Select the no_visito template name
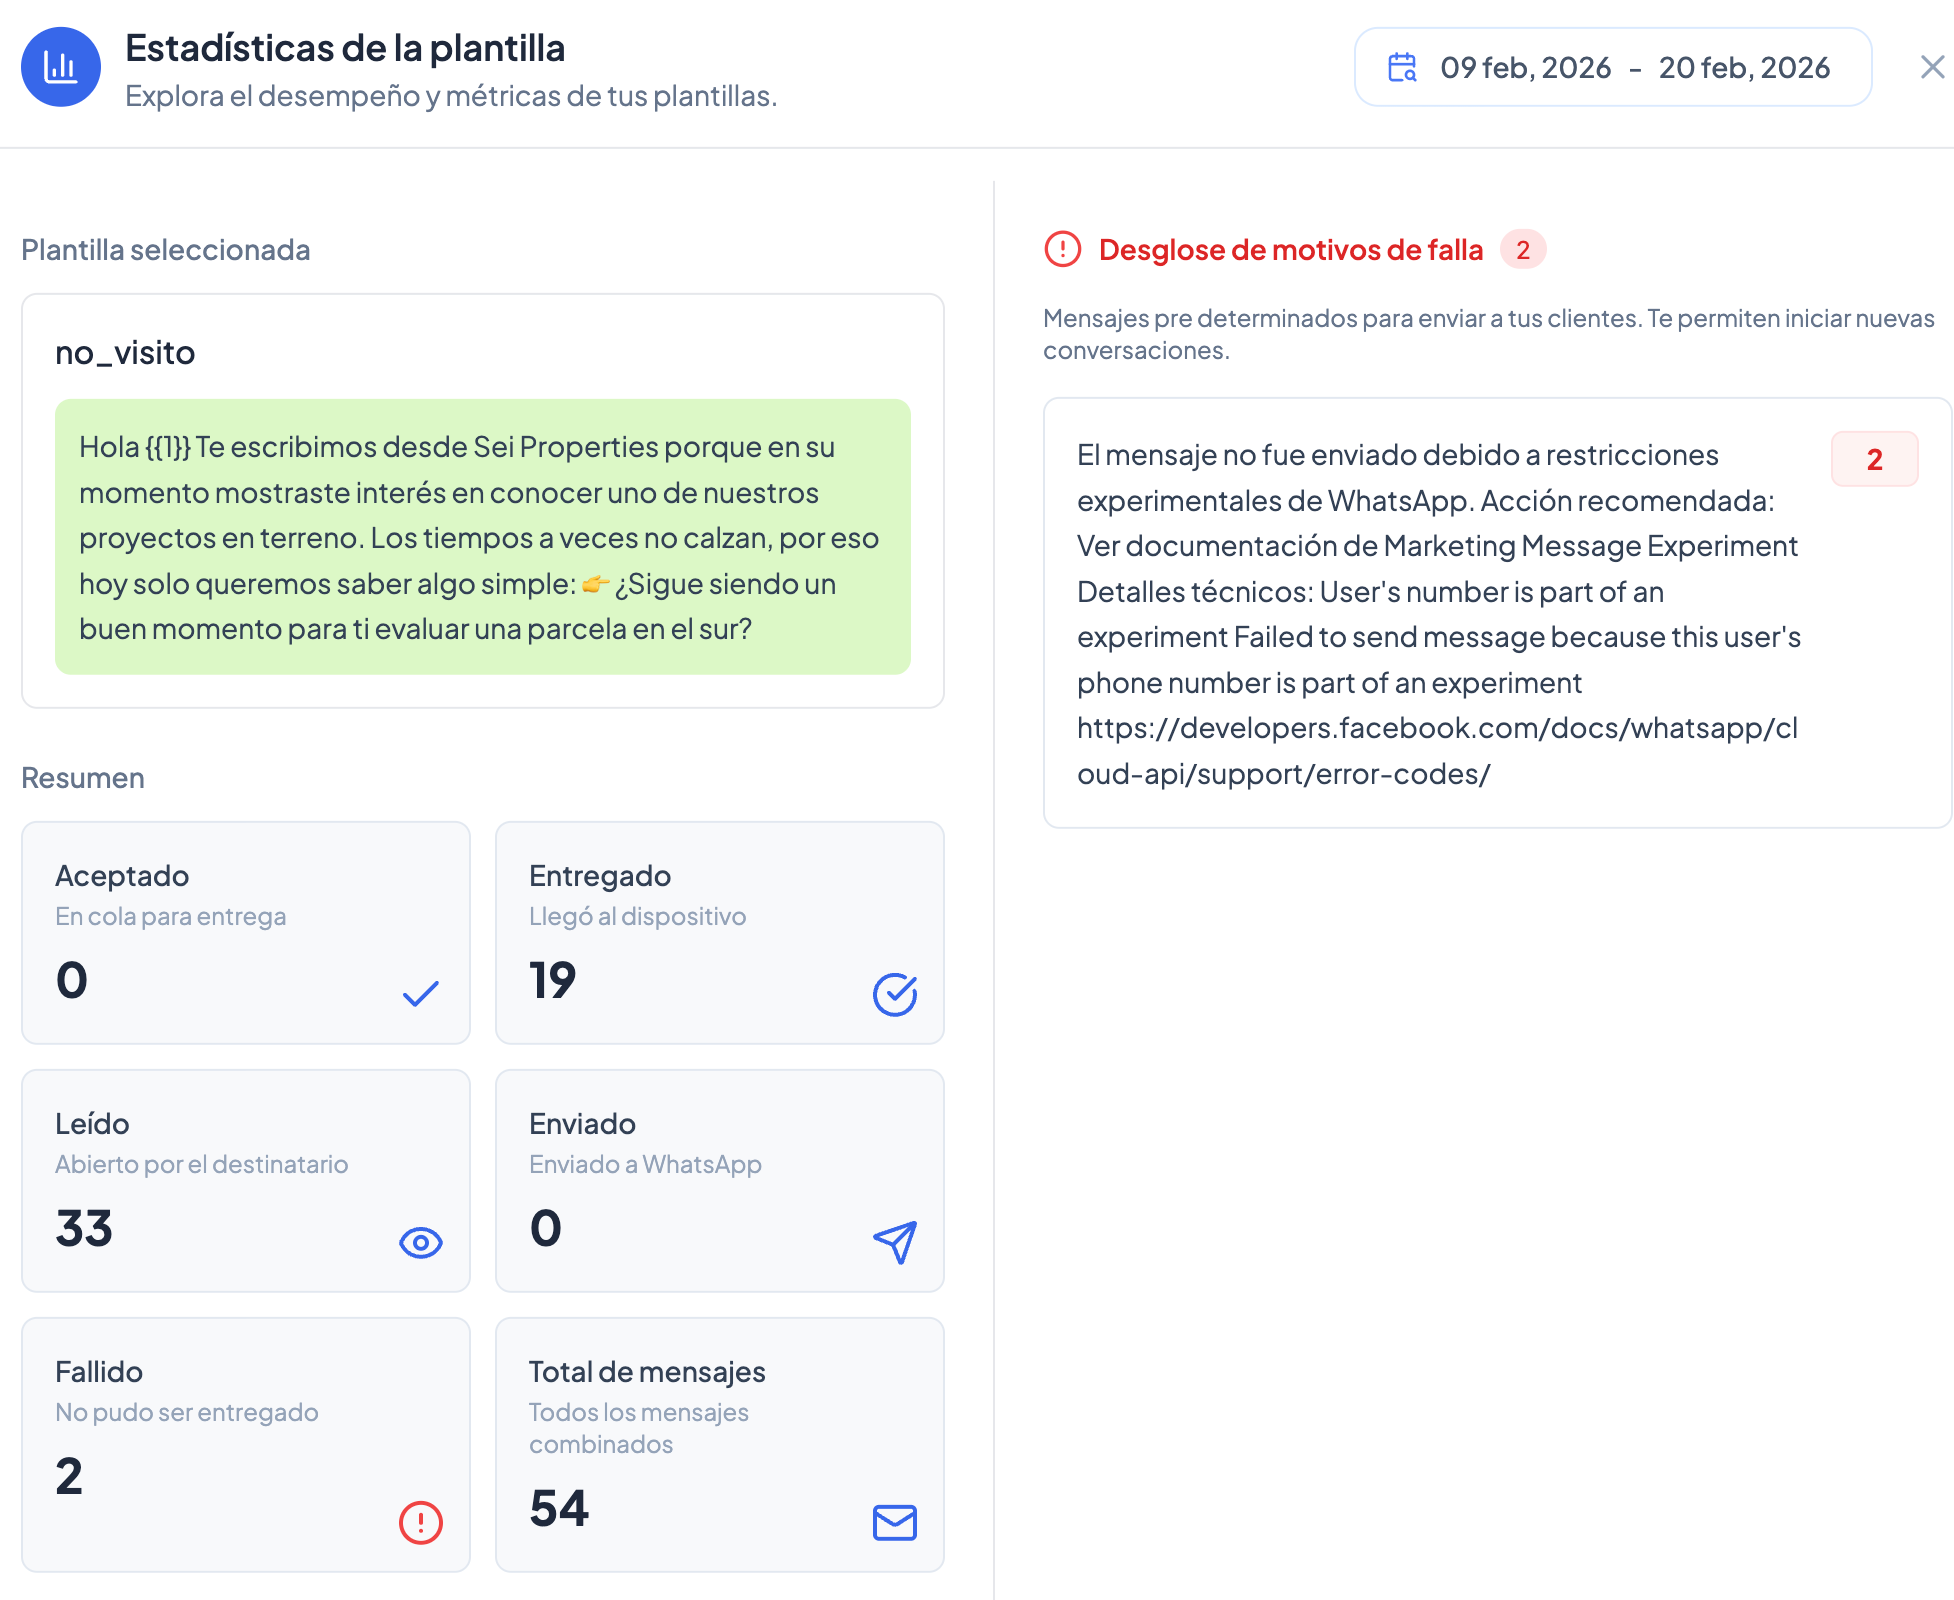 pyautogui.click(x=125, y=353)
